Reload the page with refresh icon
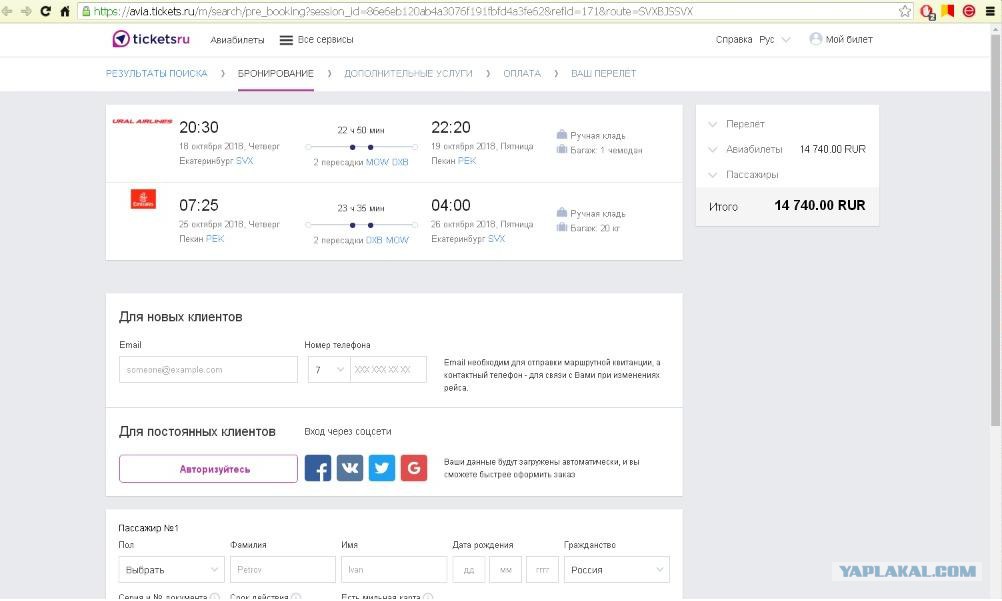 (45, 11)
